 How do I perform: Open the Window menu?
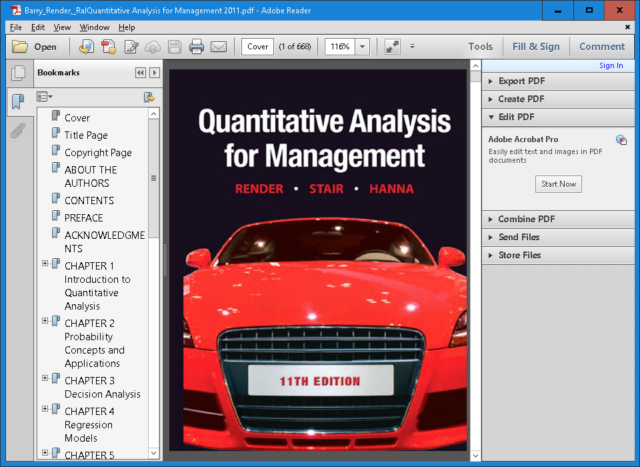click(x=94, y=27)
